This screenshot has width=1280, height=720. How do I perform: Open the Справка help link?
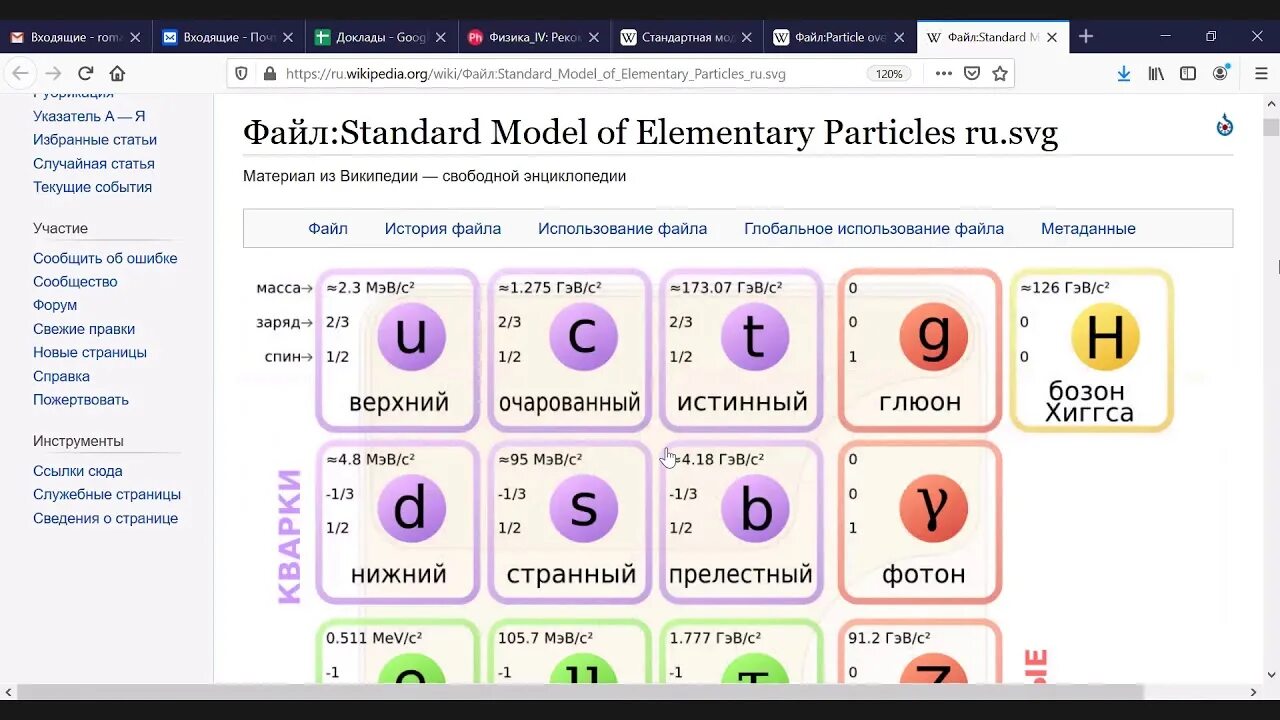61,376
